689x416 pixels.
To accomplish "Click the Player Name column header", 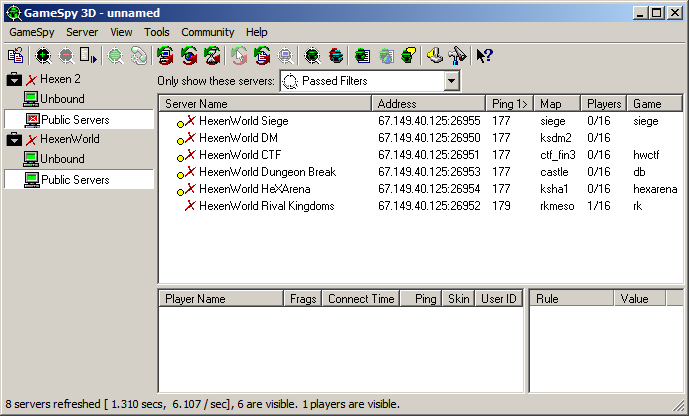I will coord(221,299).
